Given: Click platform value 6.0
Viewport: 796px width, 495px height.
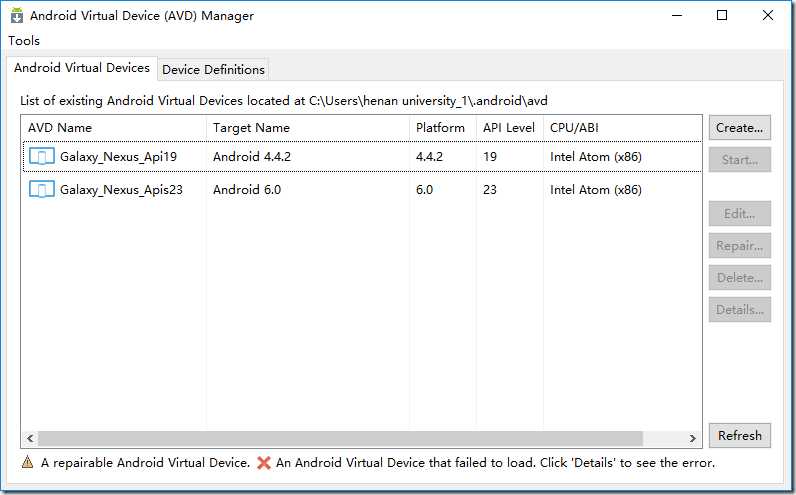Looking at the screenshot, I should (x=424, y=189).
